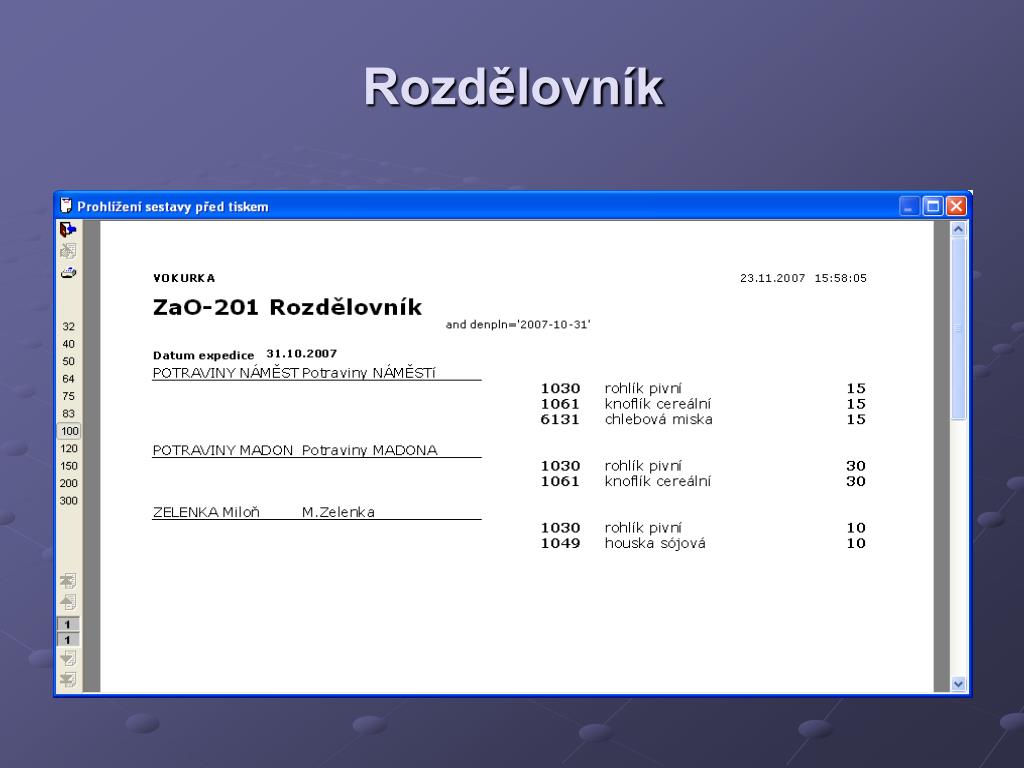Click the expedition date '31.10.2007'
Viewport: 1024px width, 768px height.
302,353
